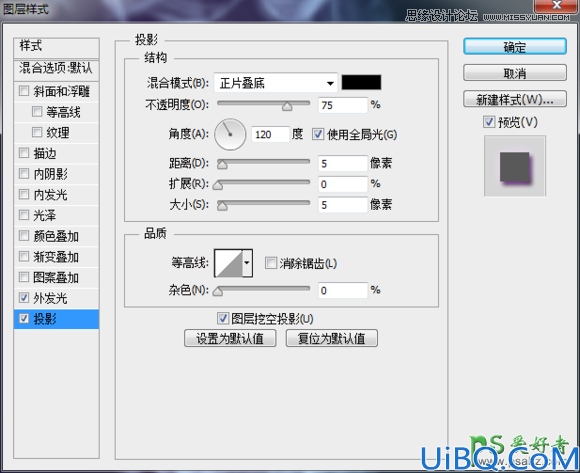
Task: Open the 图案叠加 settings entry
Action: tap(56, 277)
